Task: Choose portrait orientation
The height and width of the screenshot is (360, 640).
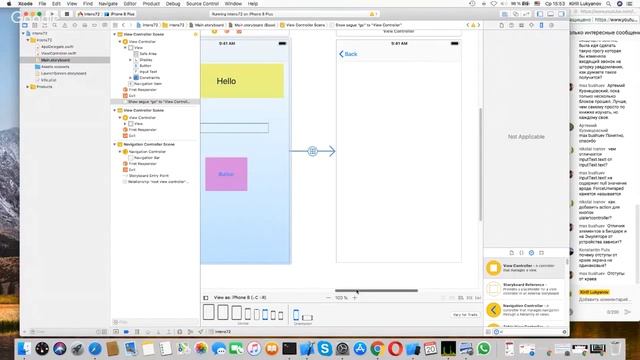Action: point(296,315)
